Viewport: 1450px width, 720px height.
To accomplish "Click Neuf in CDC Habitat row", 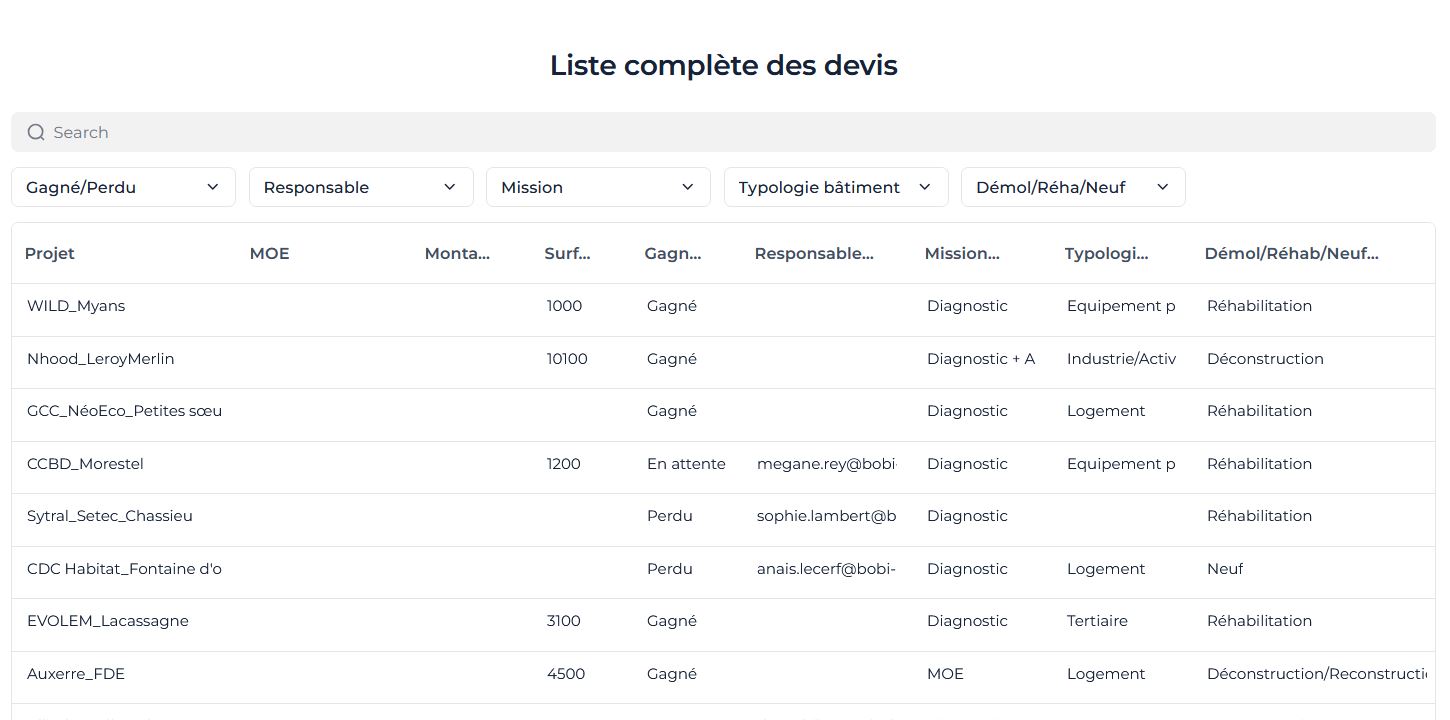I will click(1225, 569).
